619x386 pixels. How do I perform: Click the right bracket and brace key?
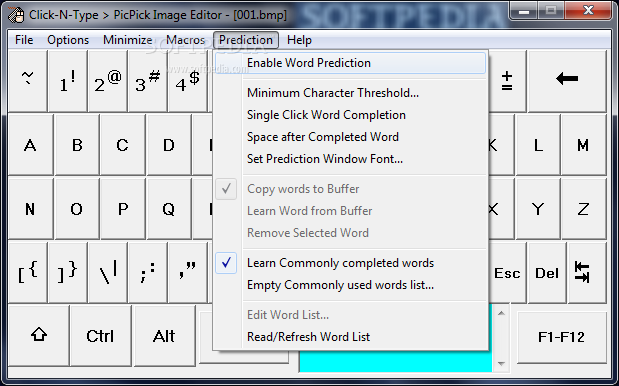point(68,272)
